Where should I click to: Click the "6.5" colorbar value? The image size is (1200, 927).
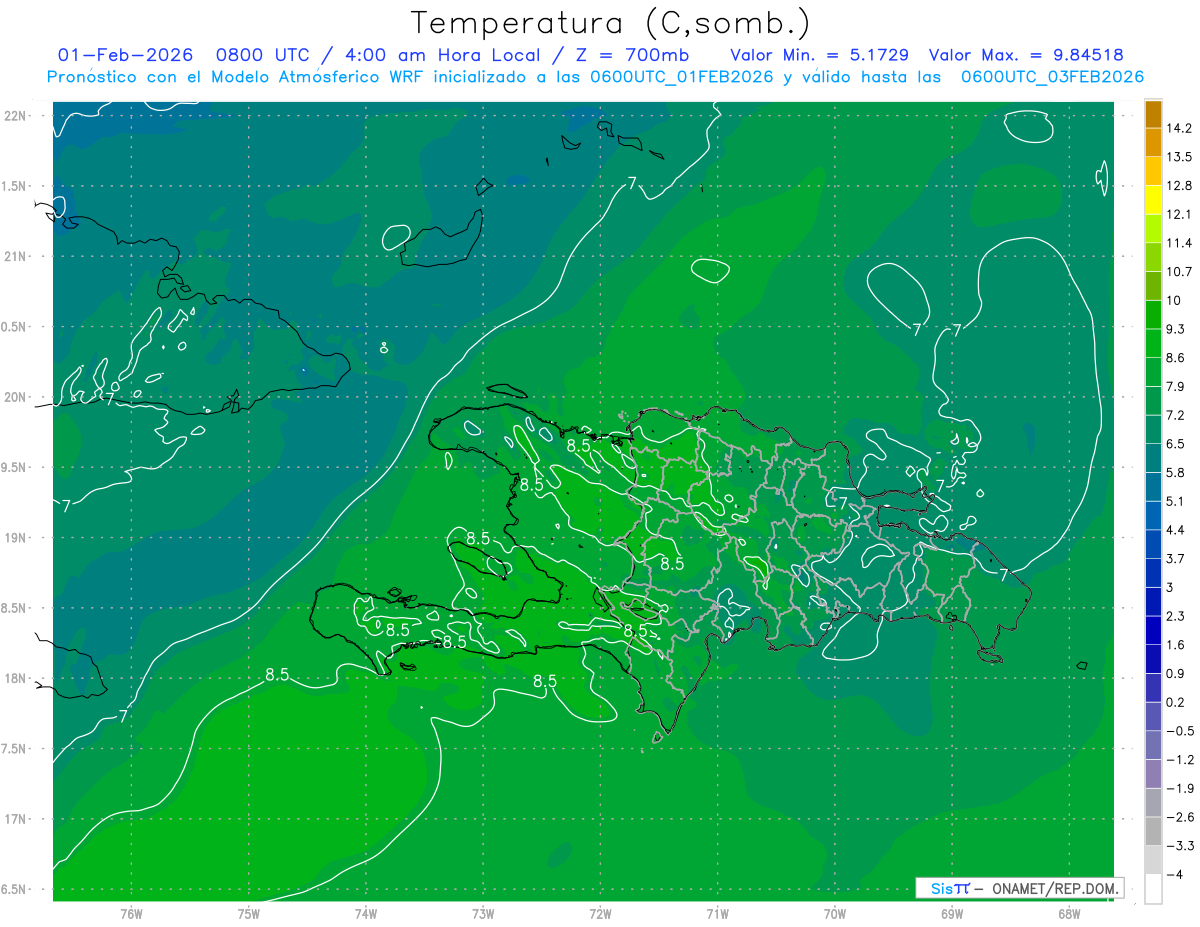(x=1175, y=444)
